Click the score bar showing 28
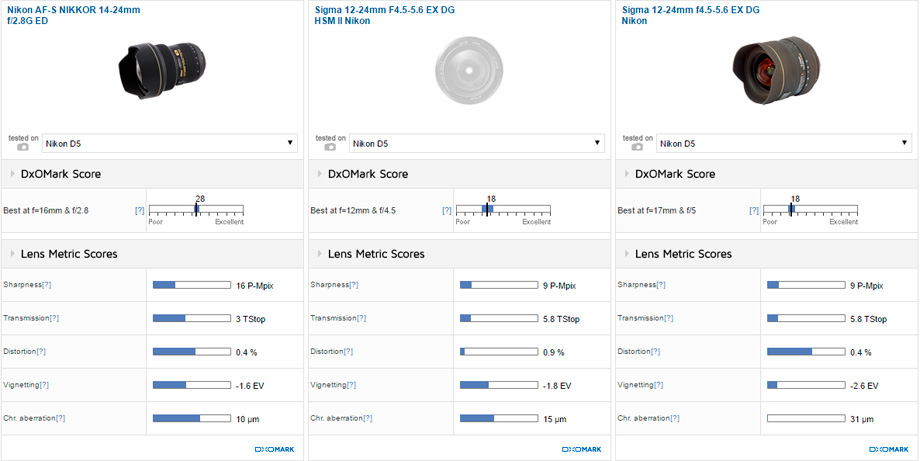 pos(196,209)
